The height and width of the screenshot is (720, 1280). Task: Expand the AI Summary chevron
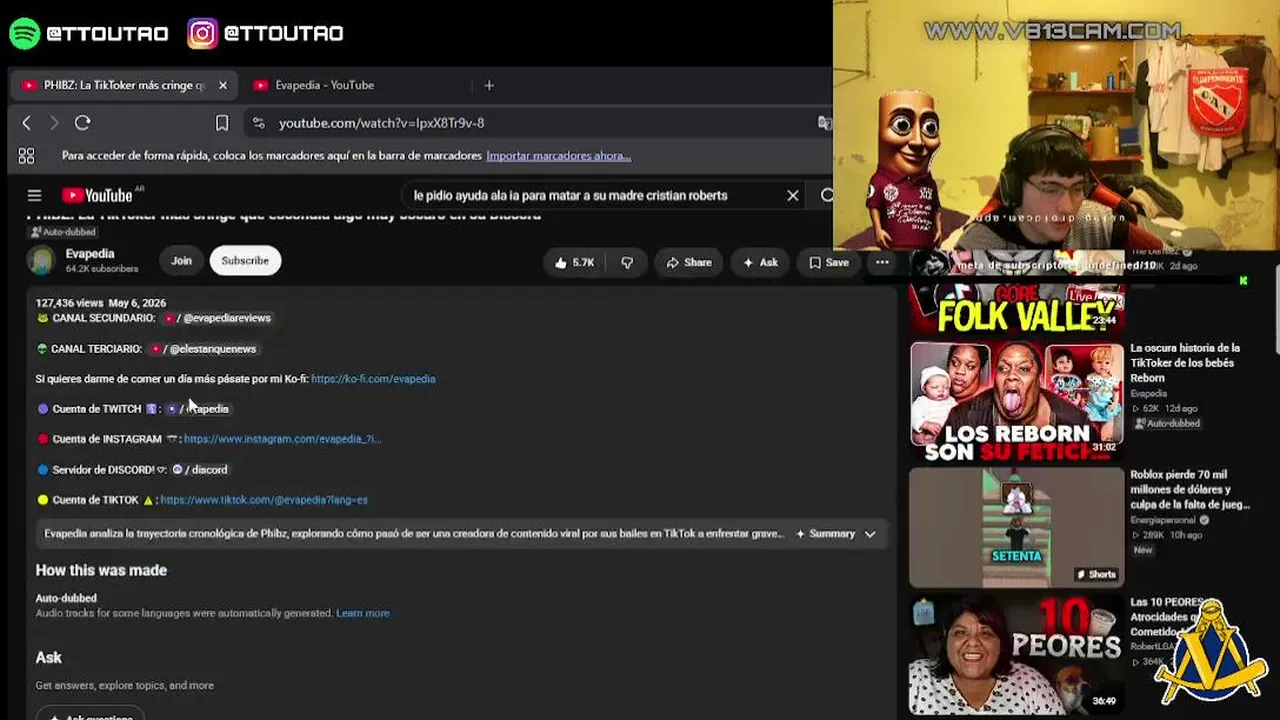(870, 534)
